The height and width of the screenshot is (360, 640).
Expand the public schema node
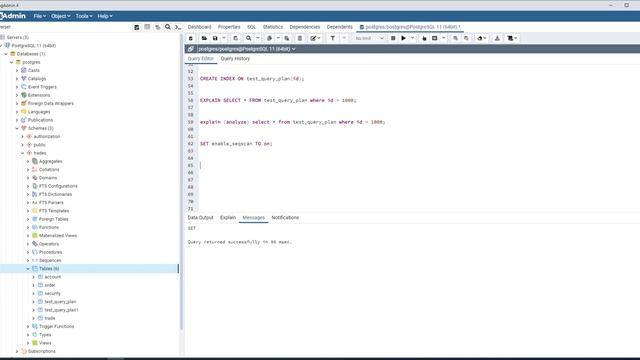(22, 145)
